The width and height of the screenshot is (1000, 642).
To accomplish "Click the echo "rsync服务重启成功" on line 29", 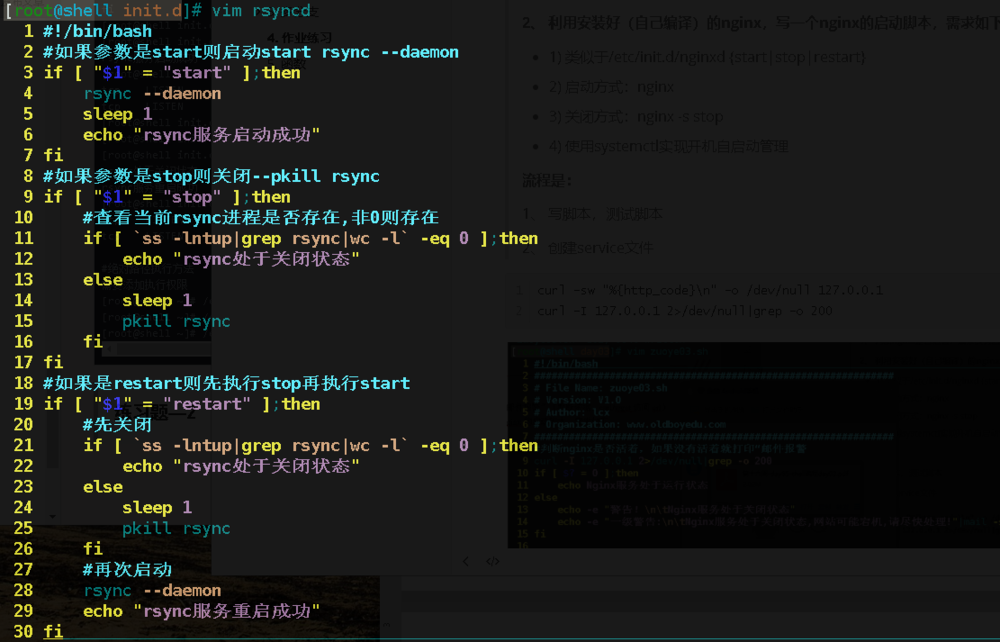I will pyautogui.click(x=201, y=611).
